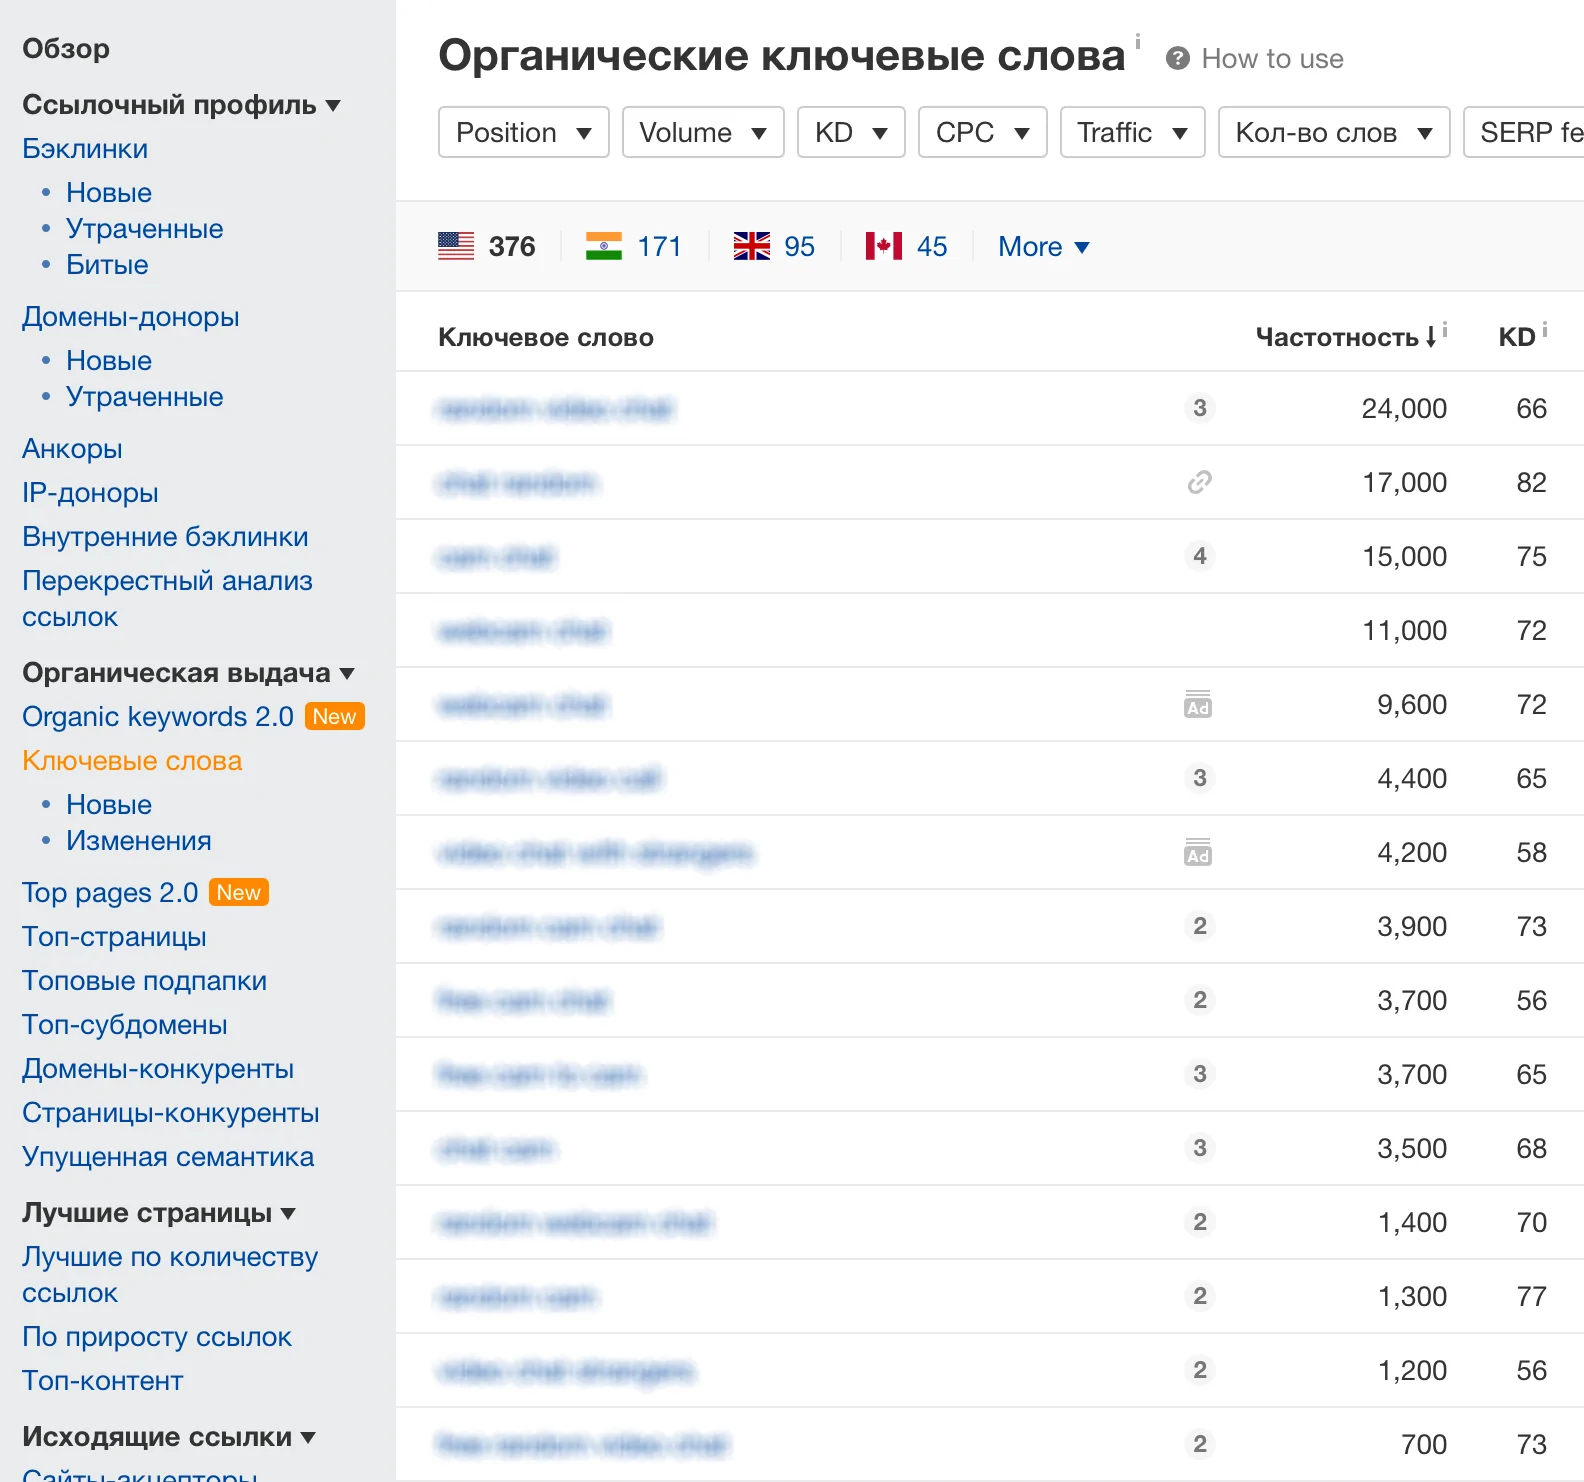Click SERP features badge in 24,000 row
Viewport: 1584px width, 1482px height.
1200,408
